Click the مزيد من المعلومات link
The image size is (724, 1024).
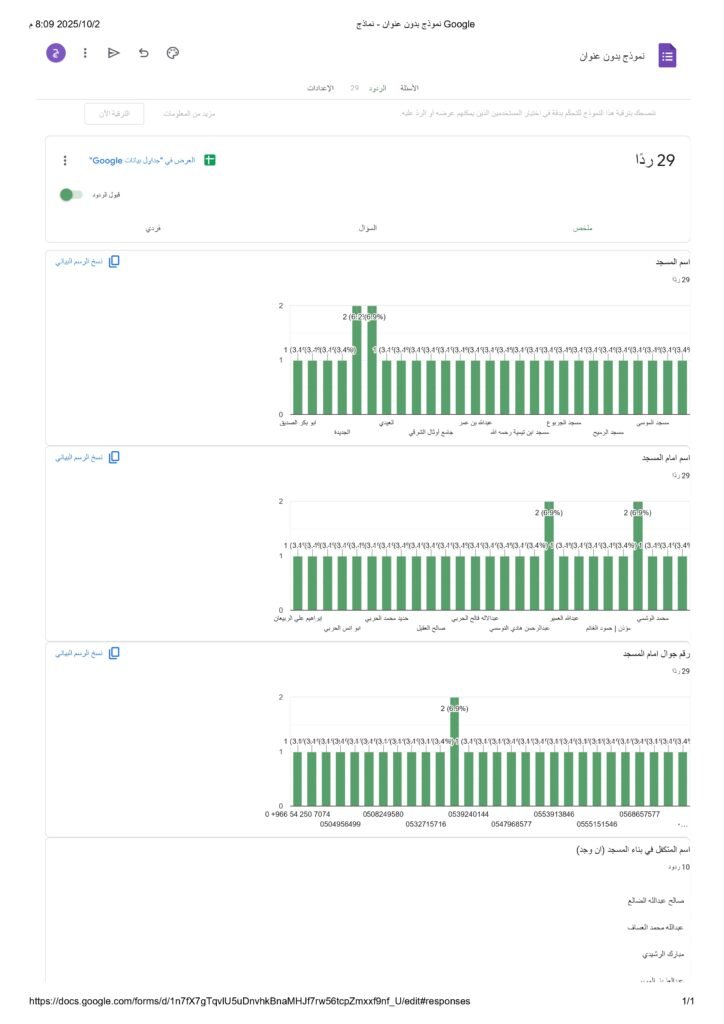tap(190, 114)
